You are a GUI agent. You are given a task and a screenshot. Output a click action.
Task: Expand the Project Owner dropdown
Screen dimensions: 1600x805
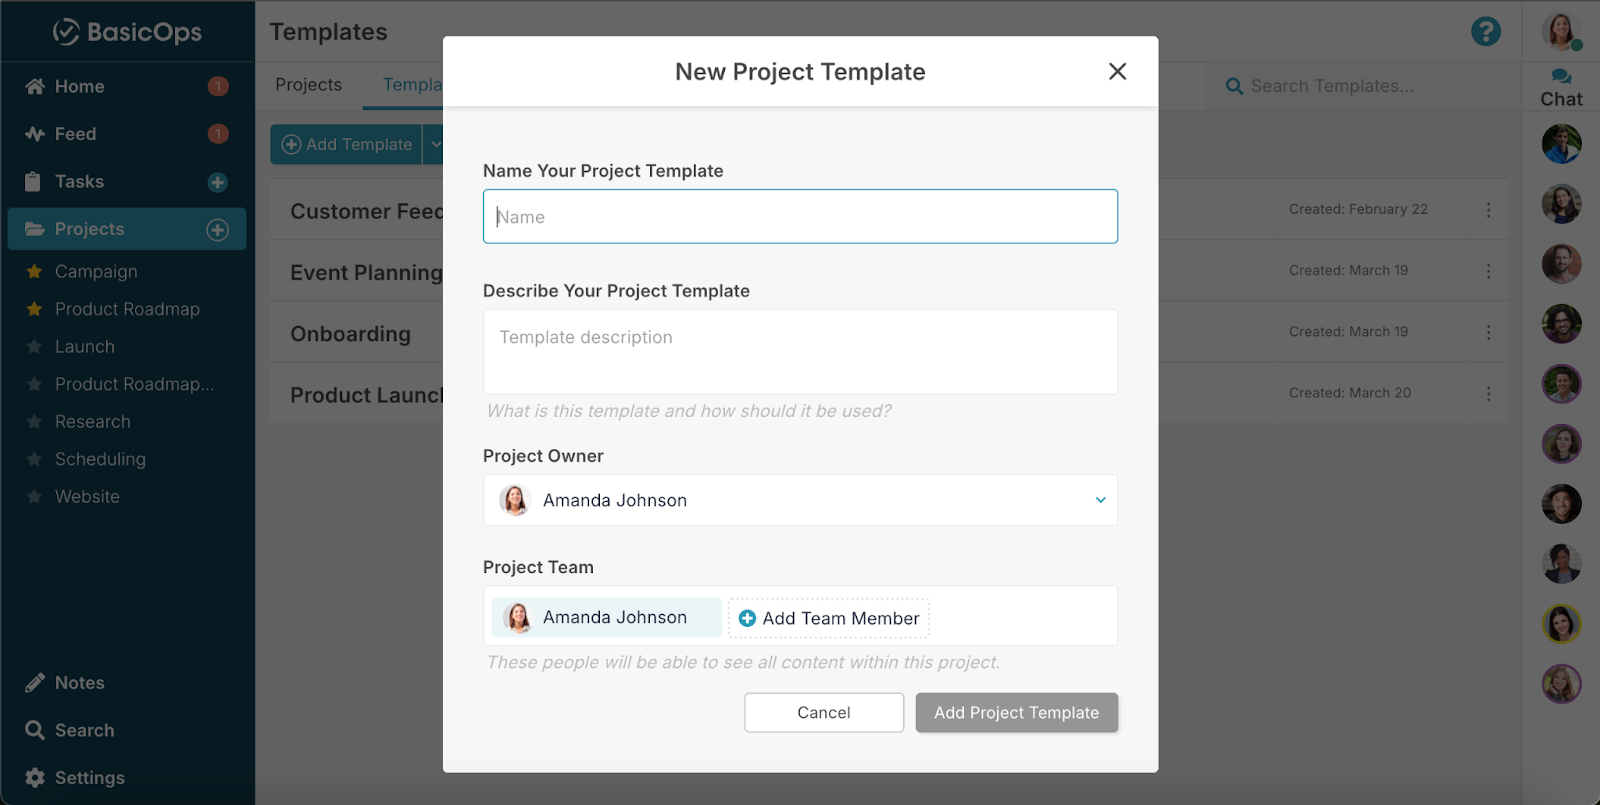pyautogui.click(x=1100, y=500)
